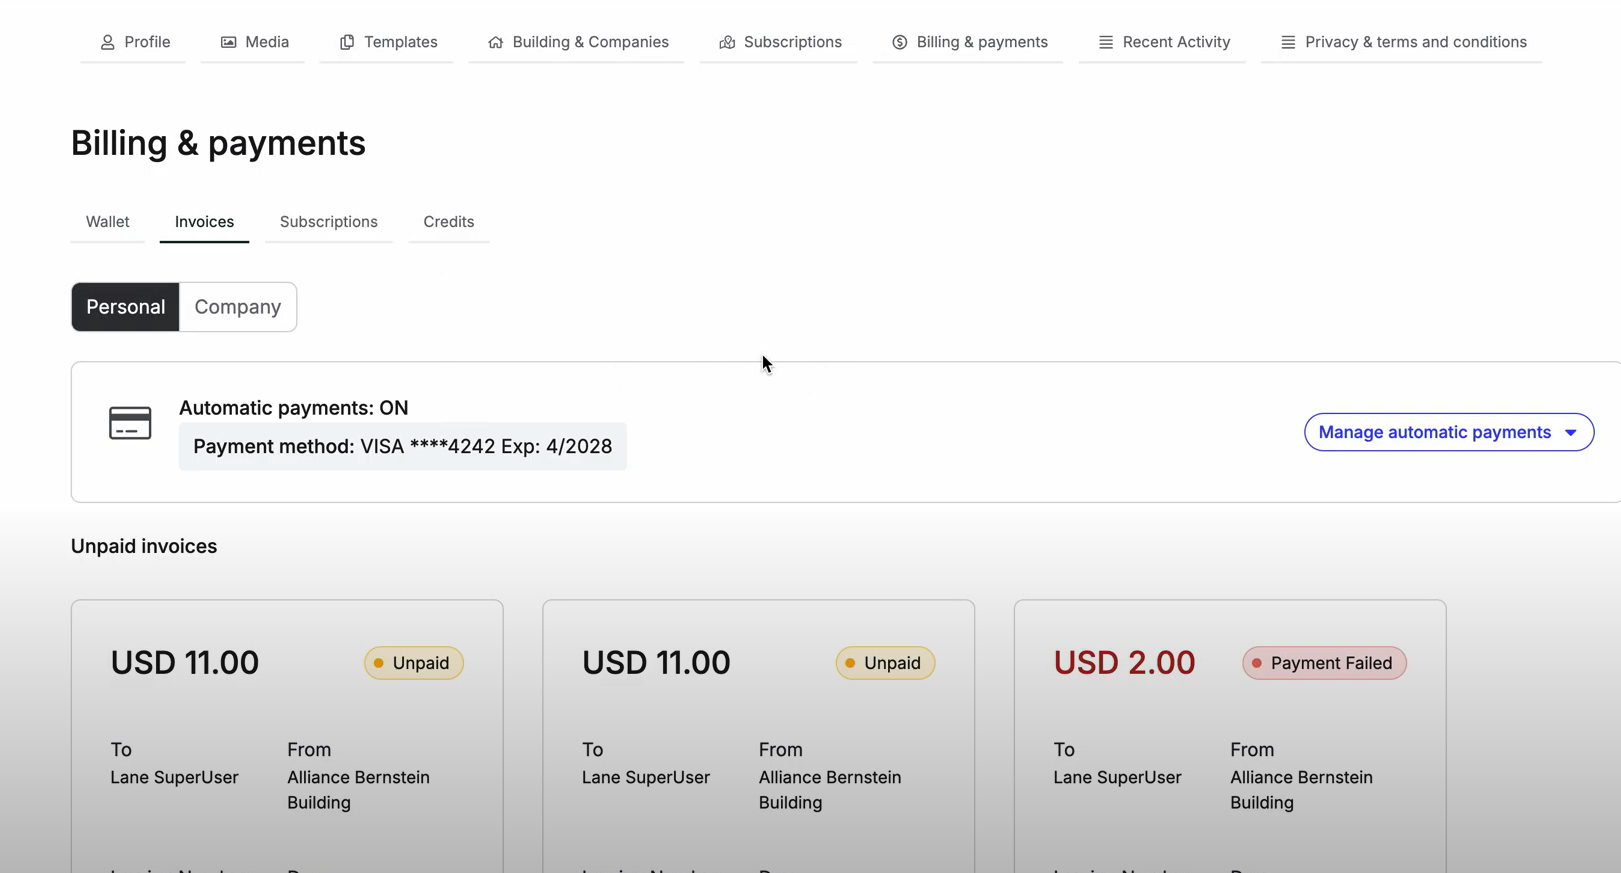Image resolution: width=1621 pixels, height=873 pixels.
Task: Click the Billing & payments page heading
Action: (218, 143)
